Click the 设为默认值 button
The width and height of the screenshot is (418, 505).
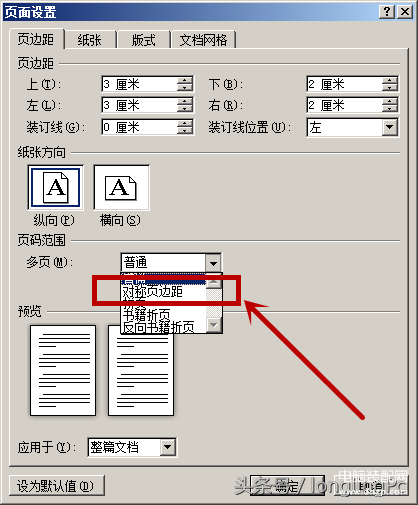57,486
